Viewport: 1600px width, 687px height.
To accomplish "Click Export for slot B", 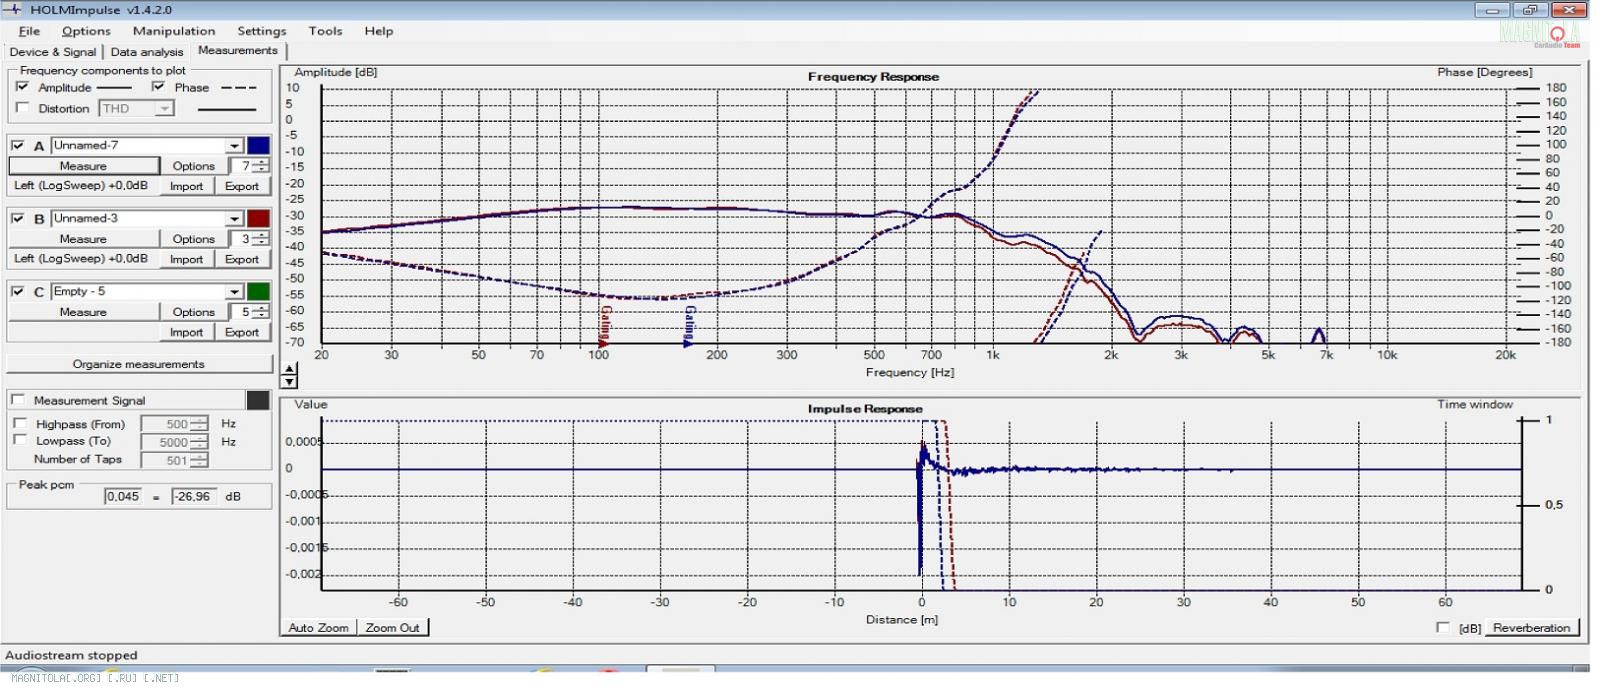I will [x=242, y=259].
